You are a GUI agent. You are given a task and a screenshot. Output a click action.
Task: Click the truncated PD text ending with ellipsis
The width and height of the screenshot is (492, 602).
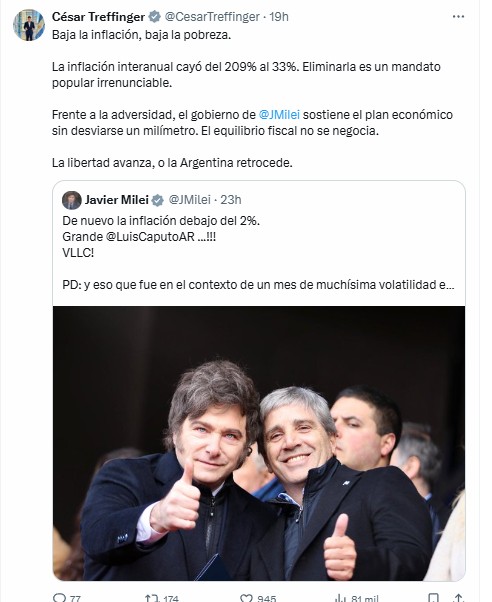point(258,285)
